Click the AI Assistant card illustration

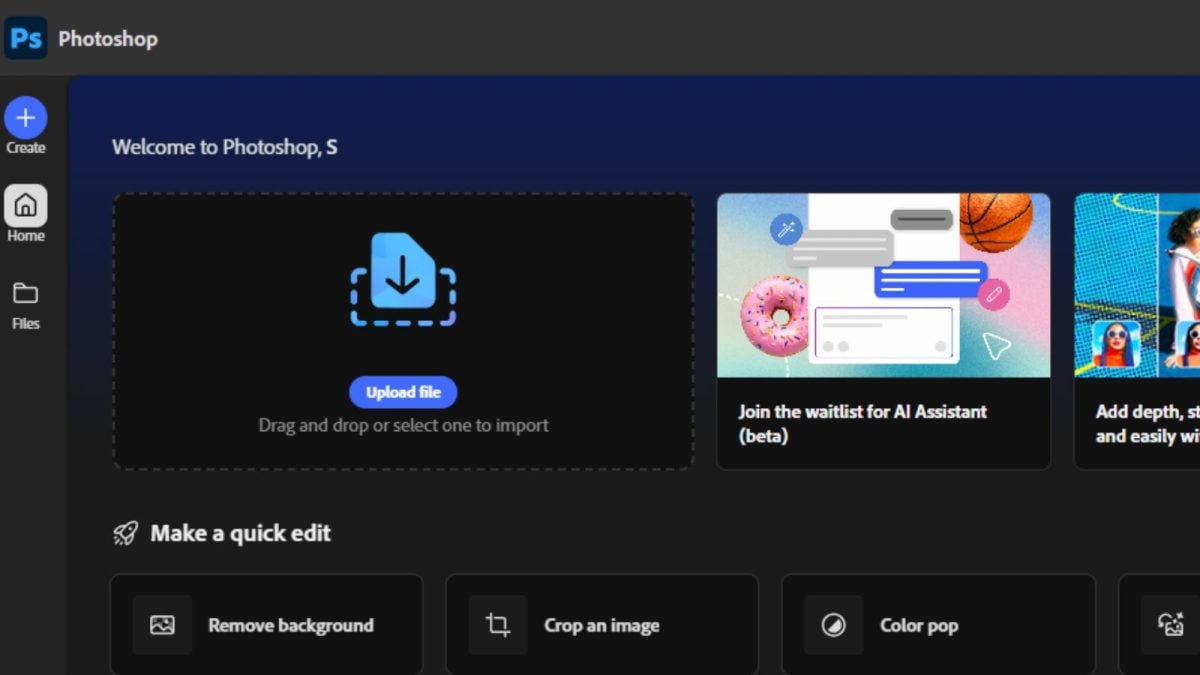(x=883, y=285)
